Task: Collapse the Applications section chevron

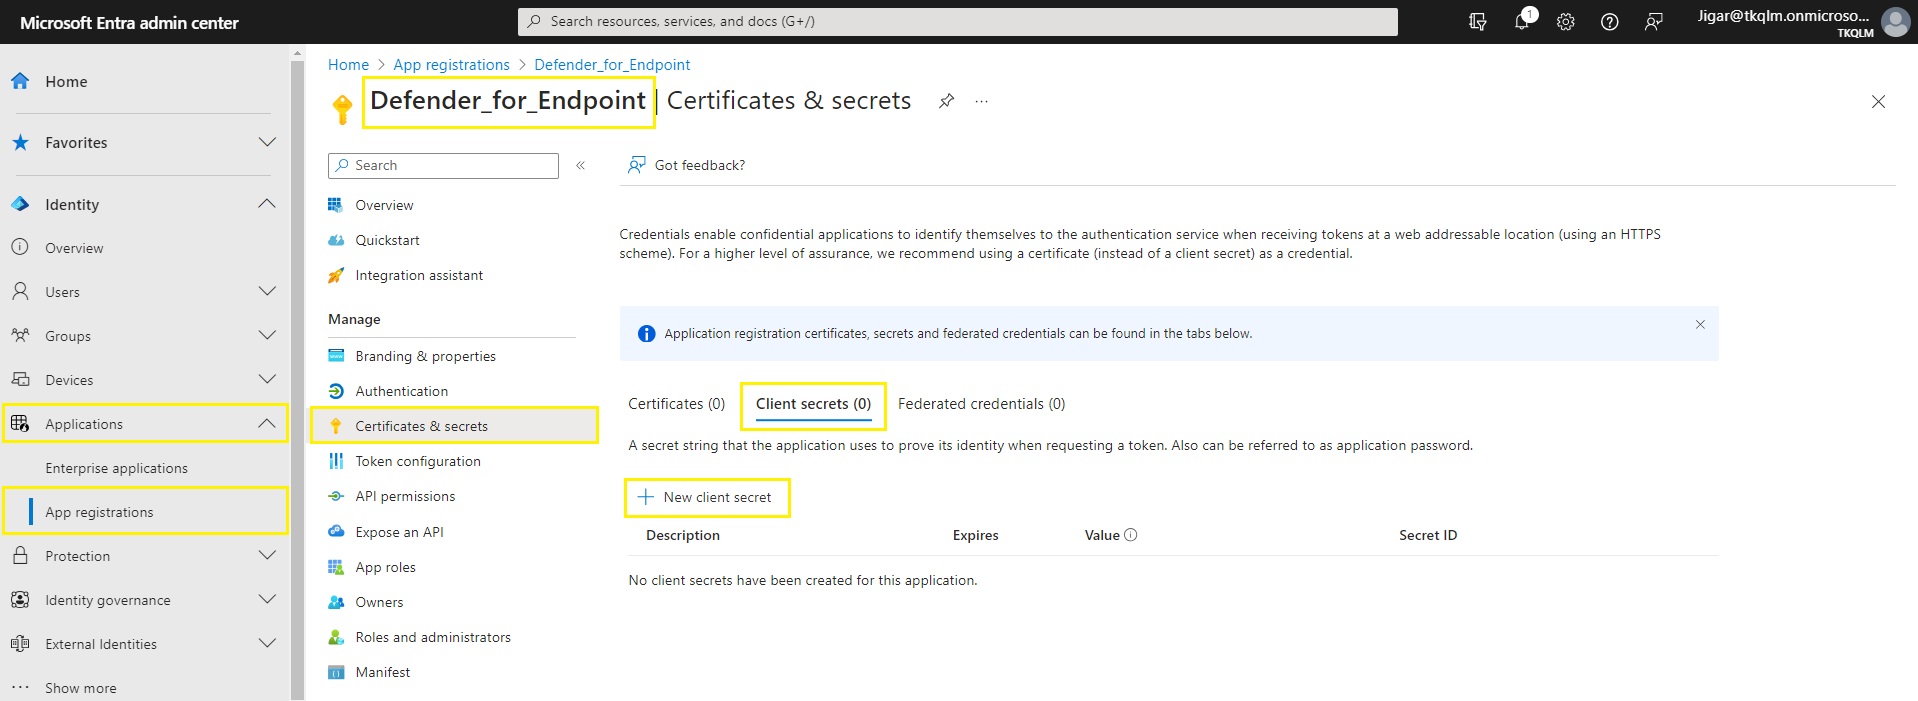Action: (267, 423)
